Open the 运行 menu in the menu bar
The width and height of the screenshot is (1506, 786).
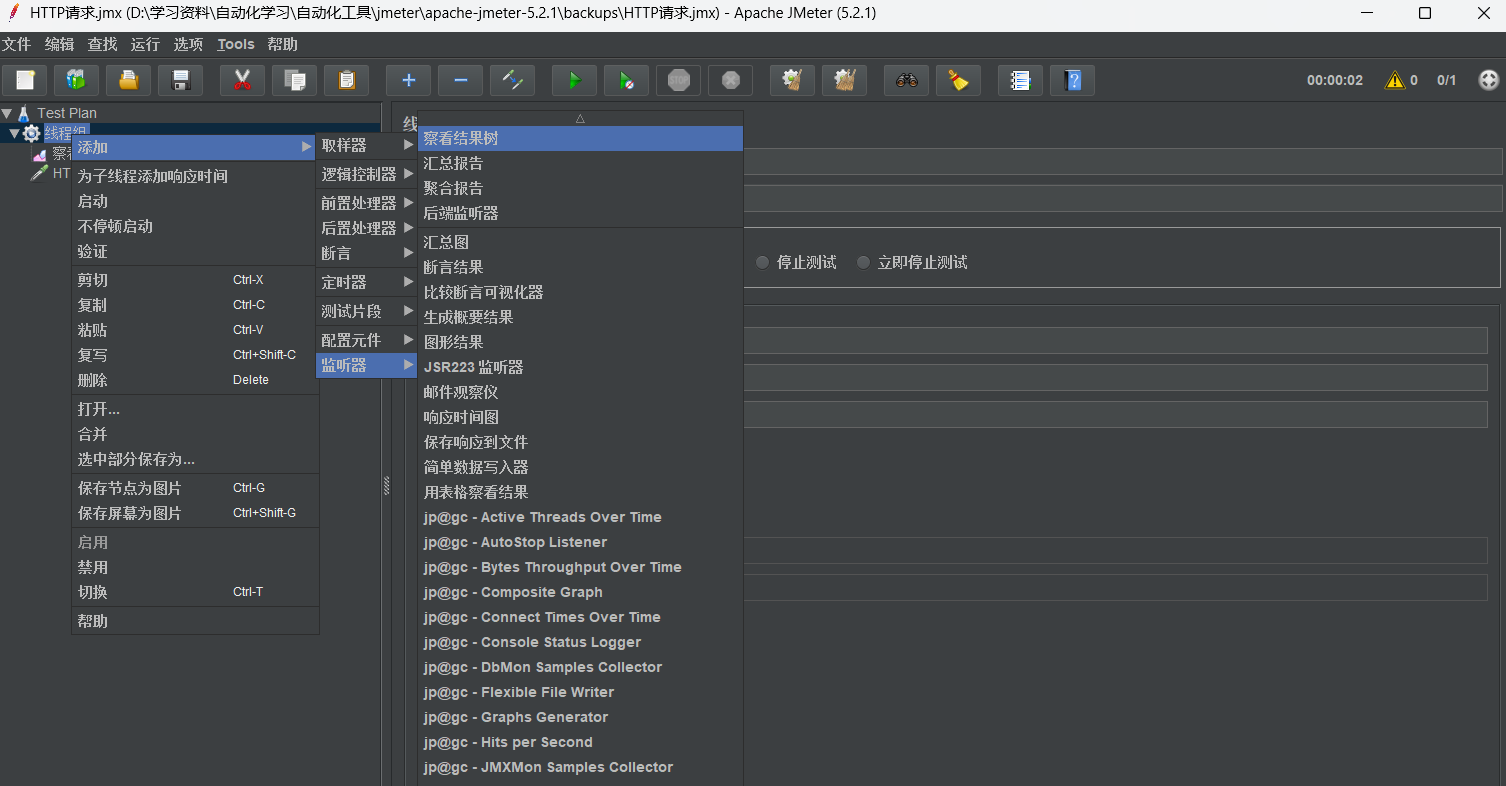pyautogui.click(x=145, y=44)
